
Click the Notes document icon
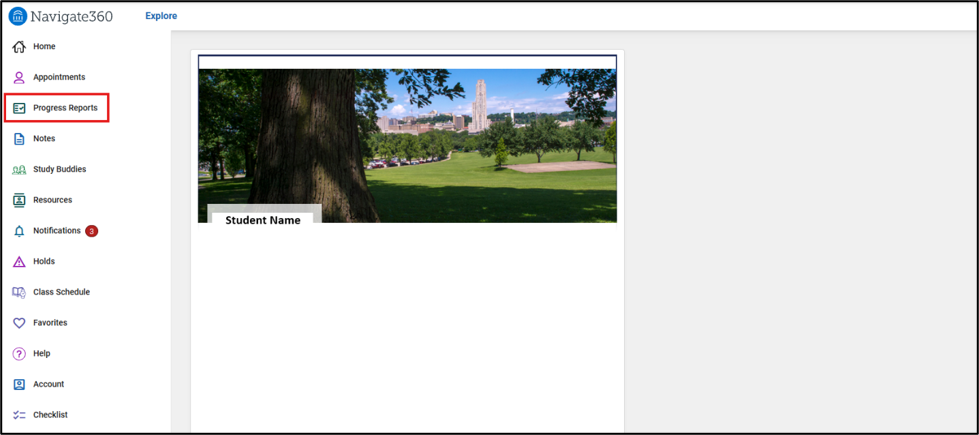point(19,139)
